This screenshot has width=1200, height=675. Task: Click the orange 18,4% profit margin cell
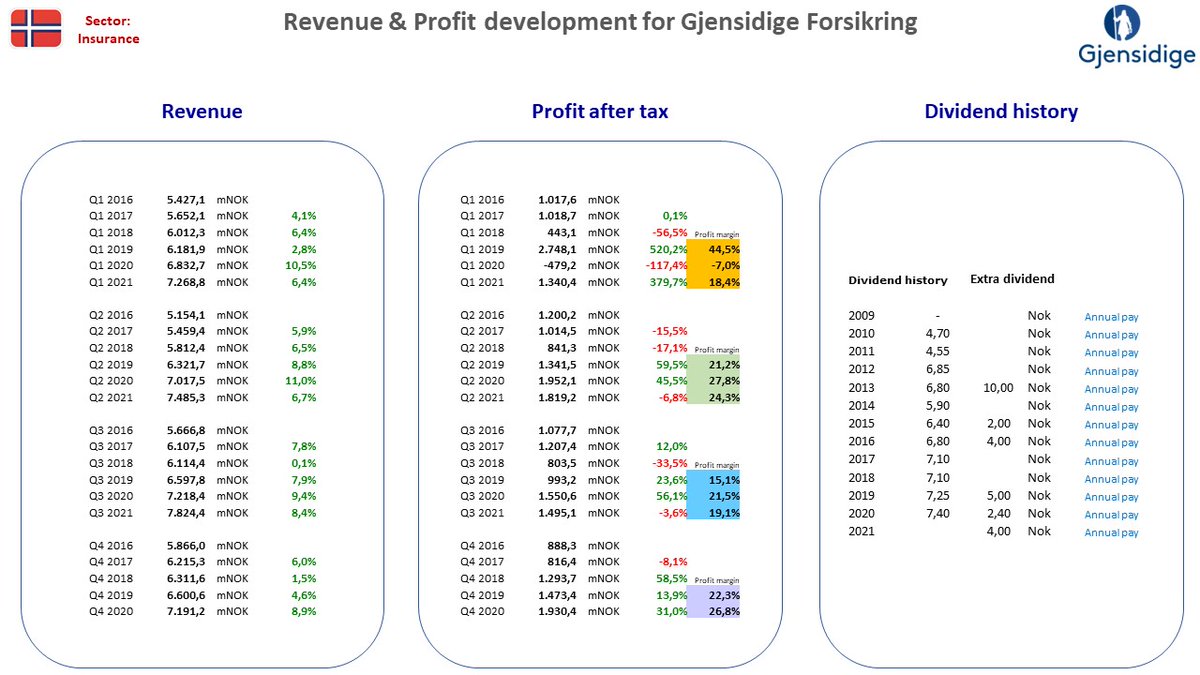(x=714, y=282)
